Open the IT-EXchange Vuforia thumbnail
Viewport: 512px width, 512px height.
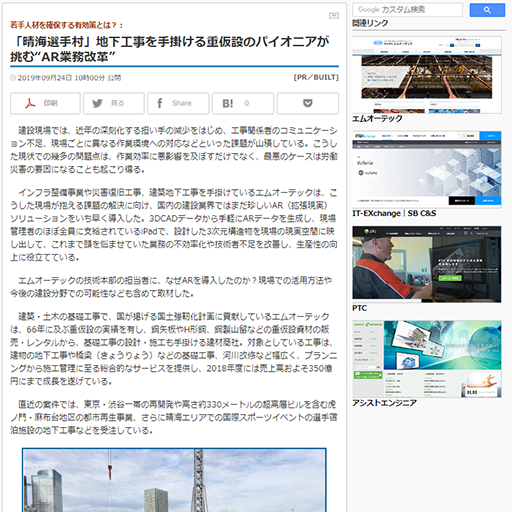coord(427,169)
